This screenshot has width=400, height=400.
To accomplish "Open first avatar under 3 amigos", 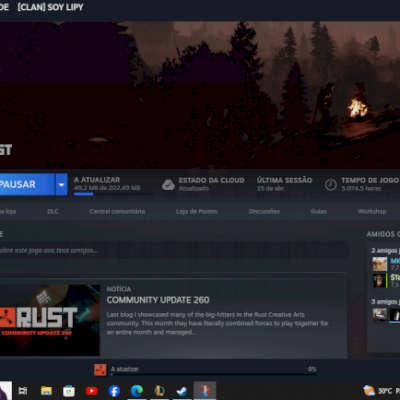I will click(380, 315).
